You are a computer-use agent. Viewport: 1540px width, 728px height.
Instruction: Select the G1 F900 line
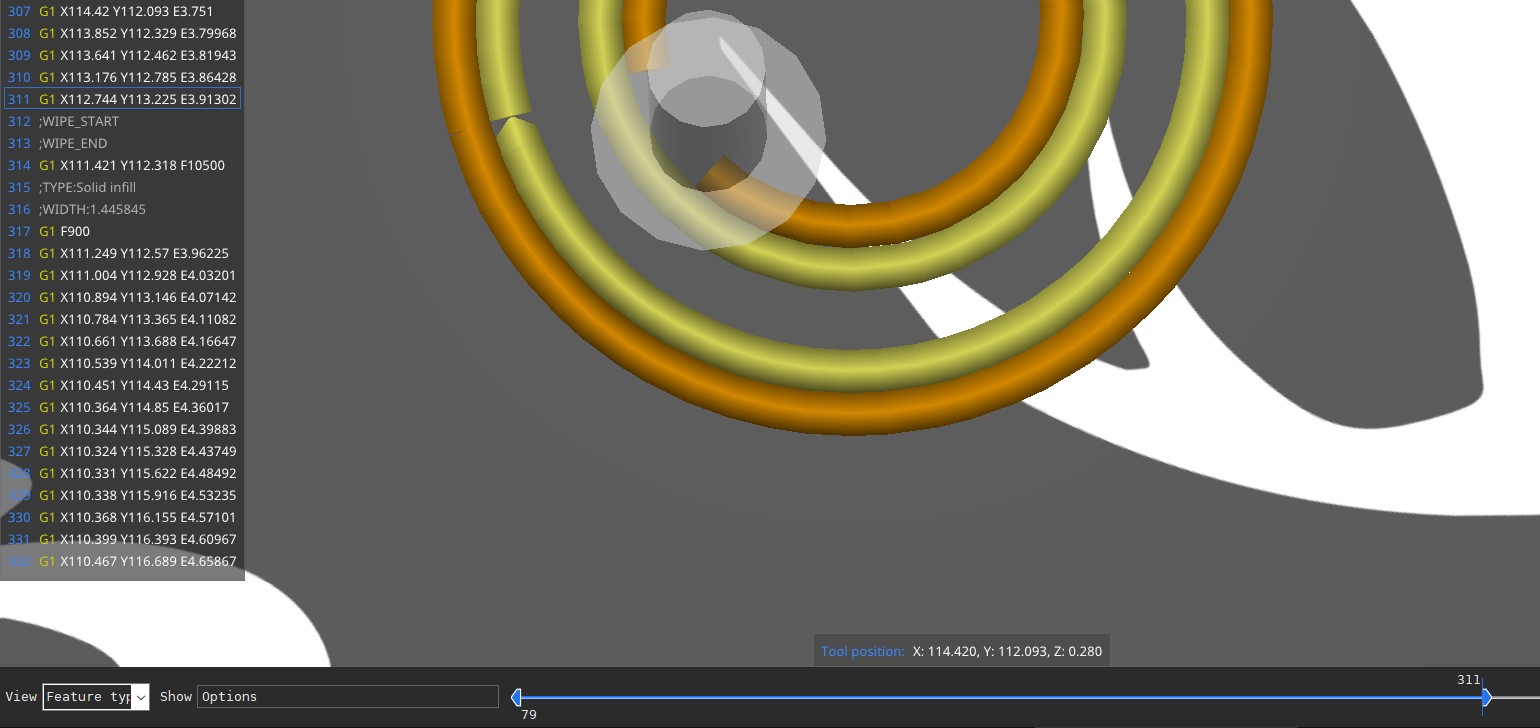tap(122, 231)
